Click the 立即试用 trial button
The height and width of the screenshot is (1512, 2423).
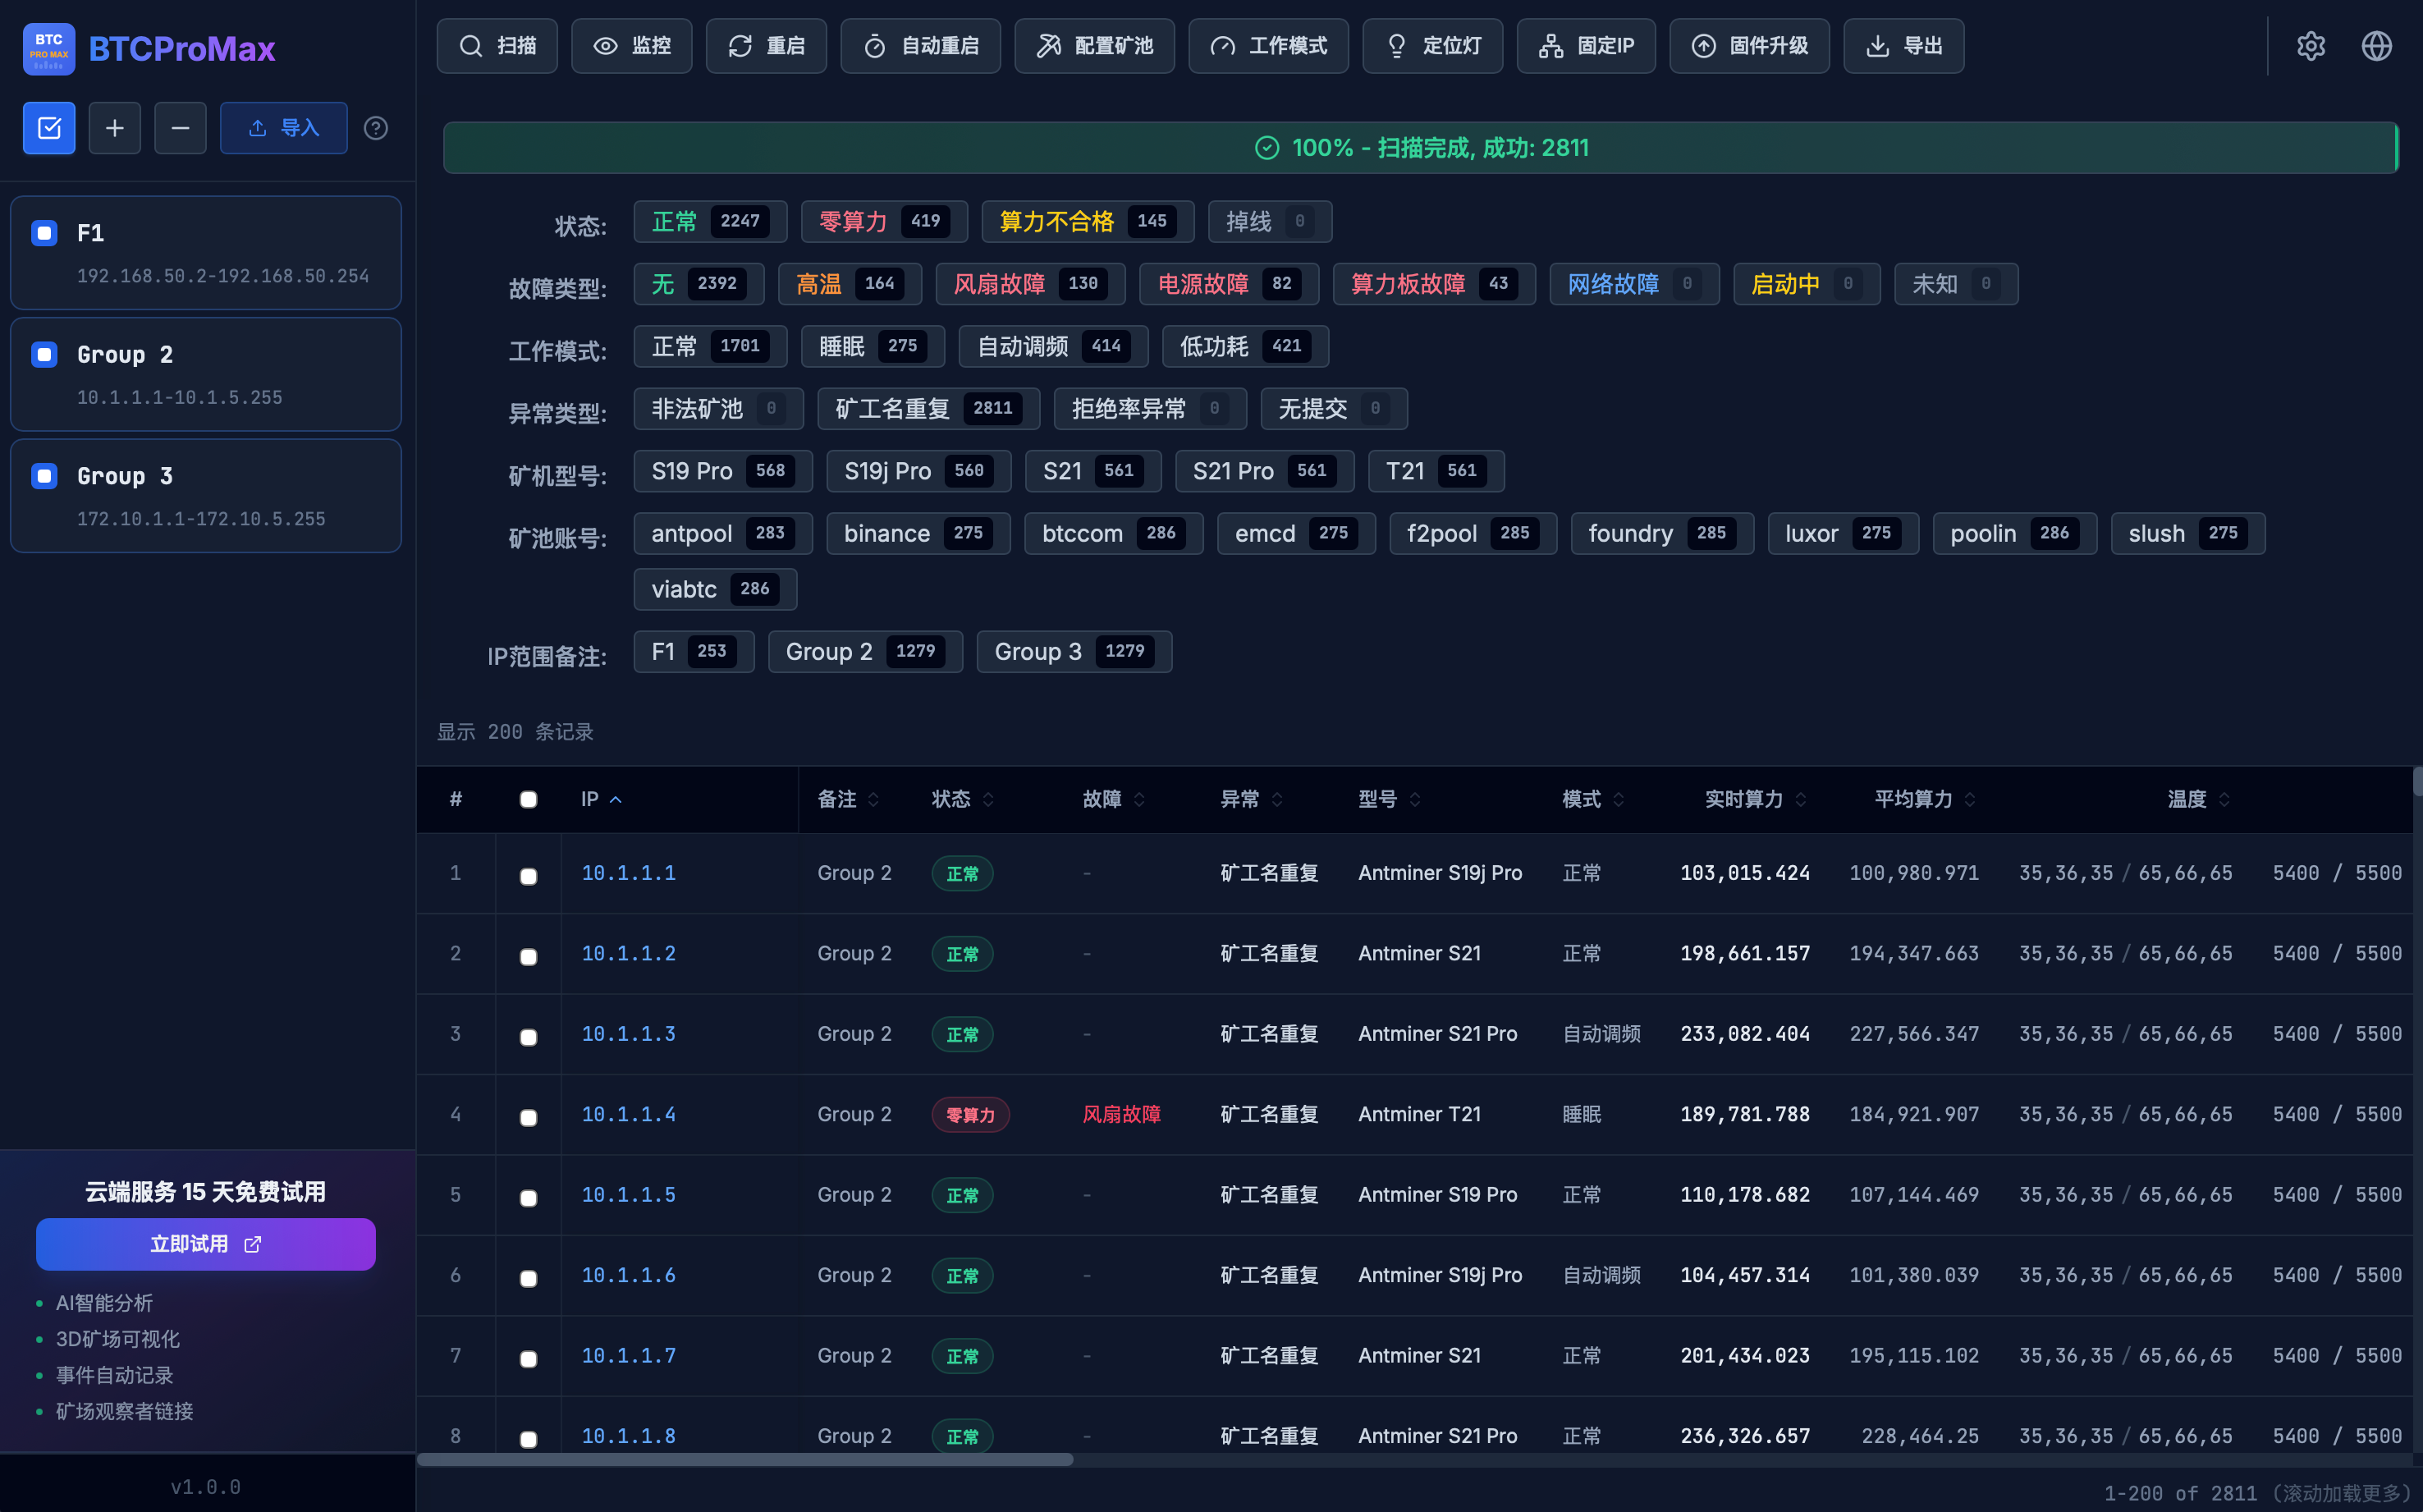[205, 1244]
